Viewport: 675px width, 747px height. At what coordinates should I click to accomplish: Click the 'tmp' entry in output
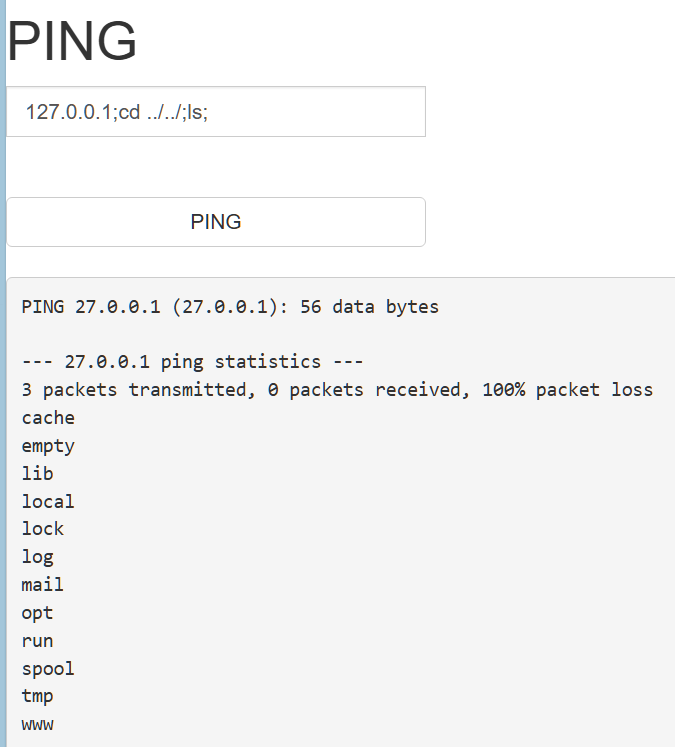point(38,696)
